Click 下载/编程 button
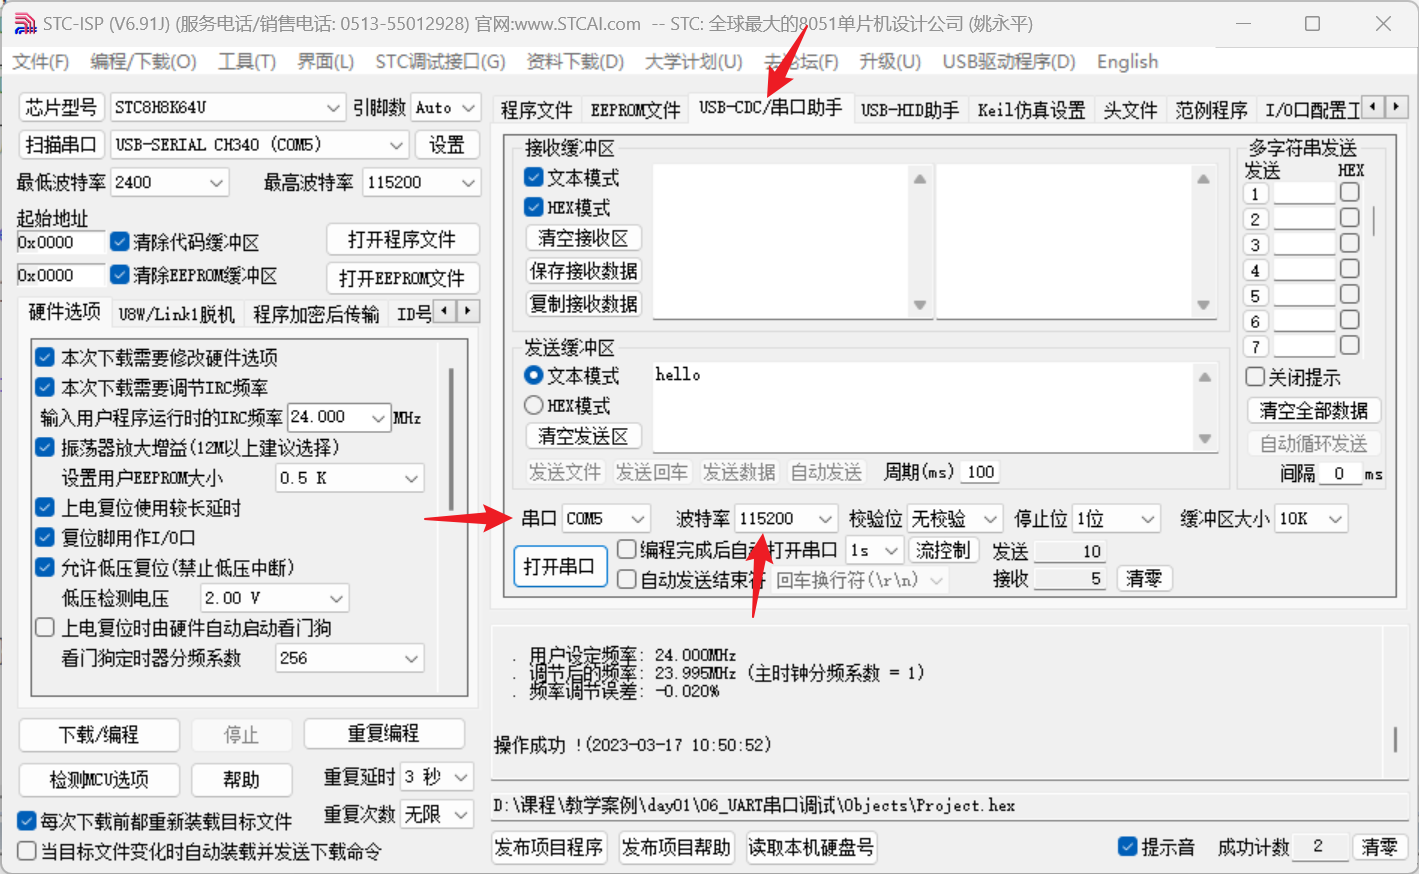 pyautogui.click(x=99, y=735)
